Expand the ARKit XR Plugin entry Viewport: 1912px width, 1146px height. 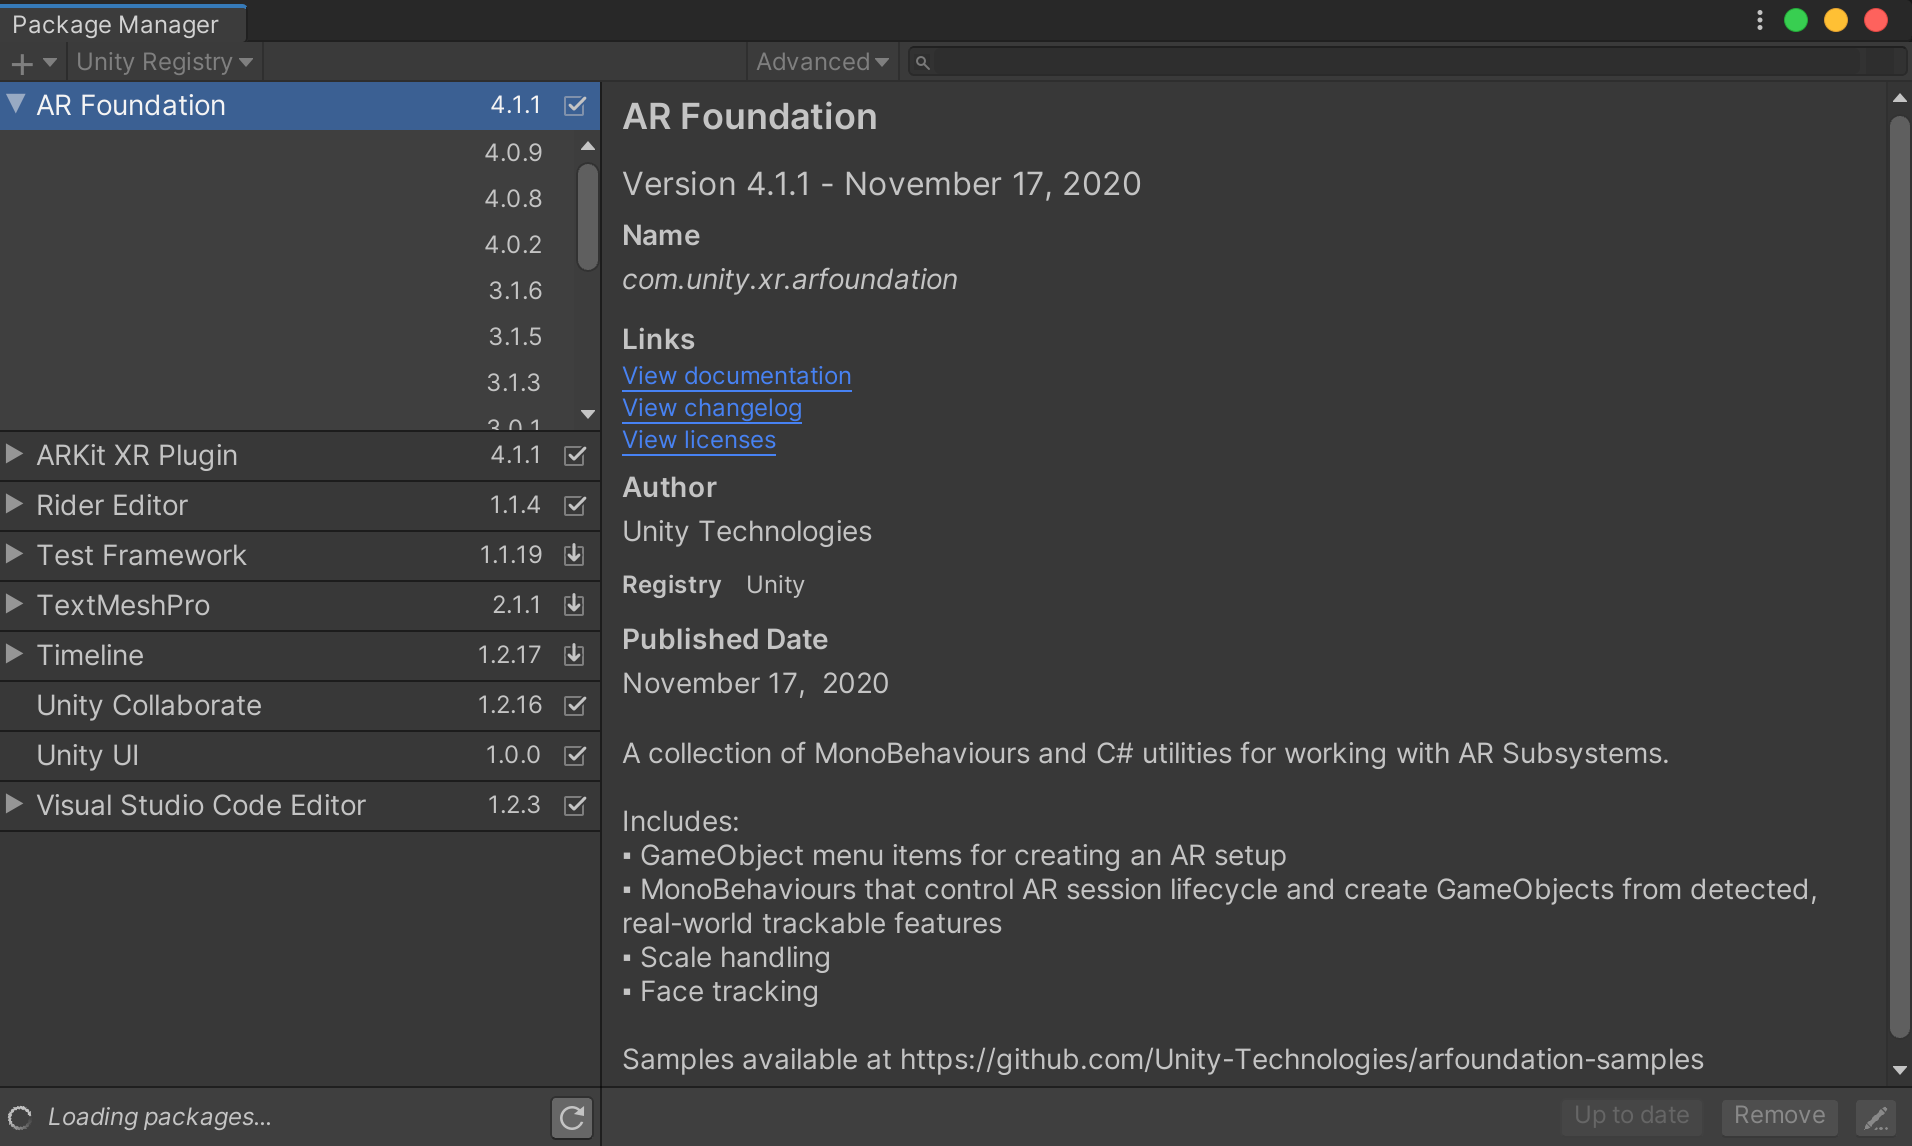tap(13, 454)
